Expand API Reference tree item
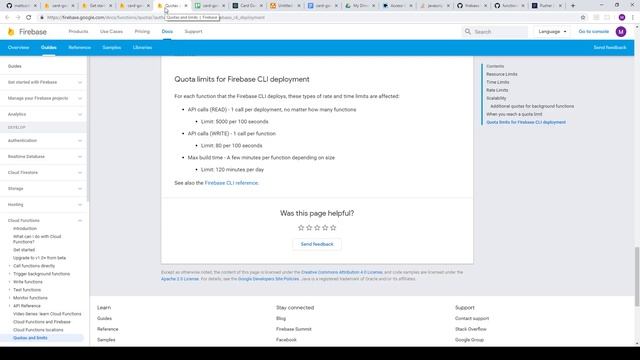 click(9, 306)
